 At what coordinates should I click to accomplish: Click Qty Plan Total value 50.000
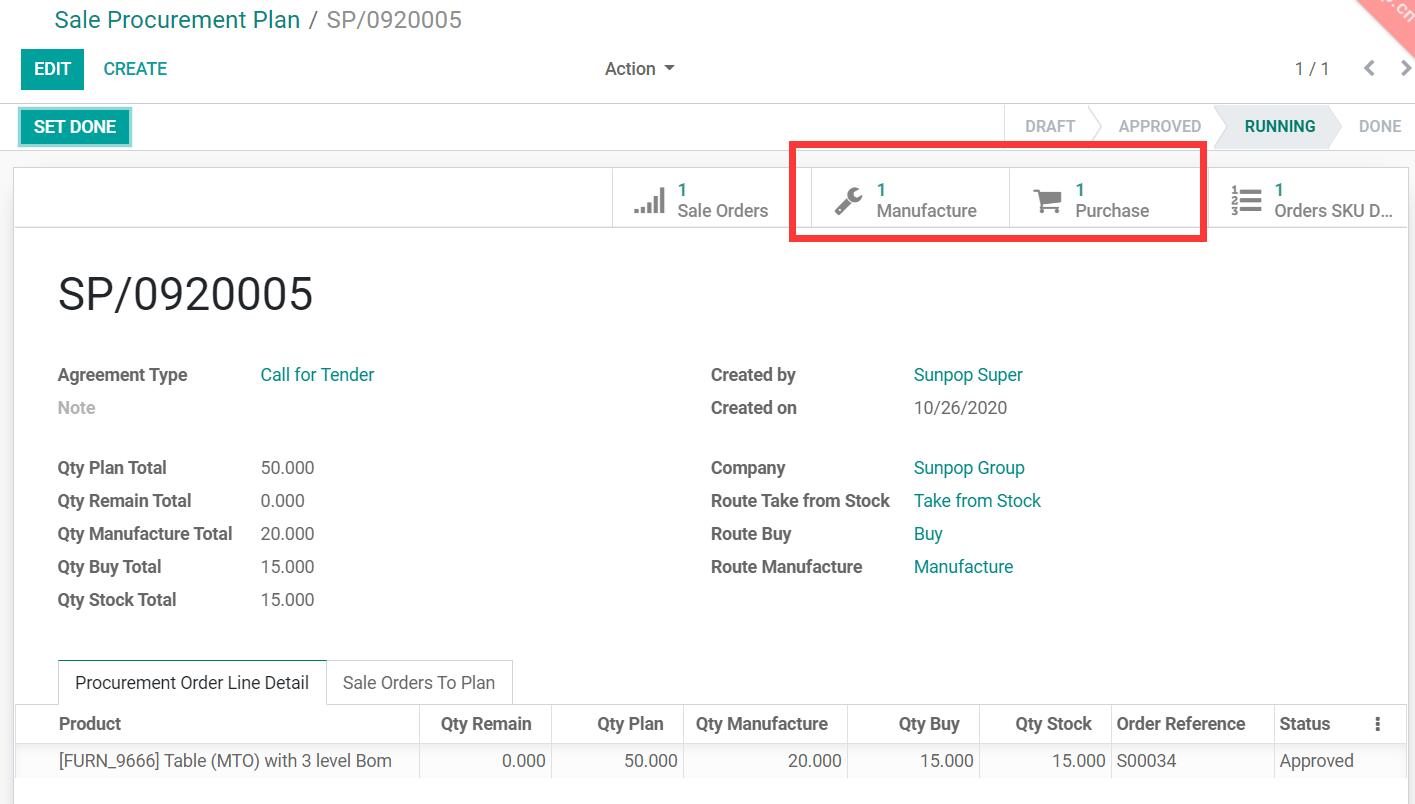[287, 468]
